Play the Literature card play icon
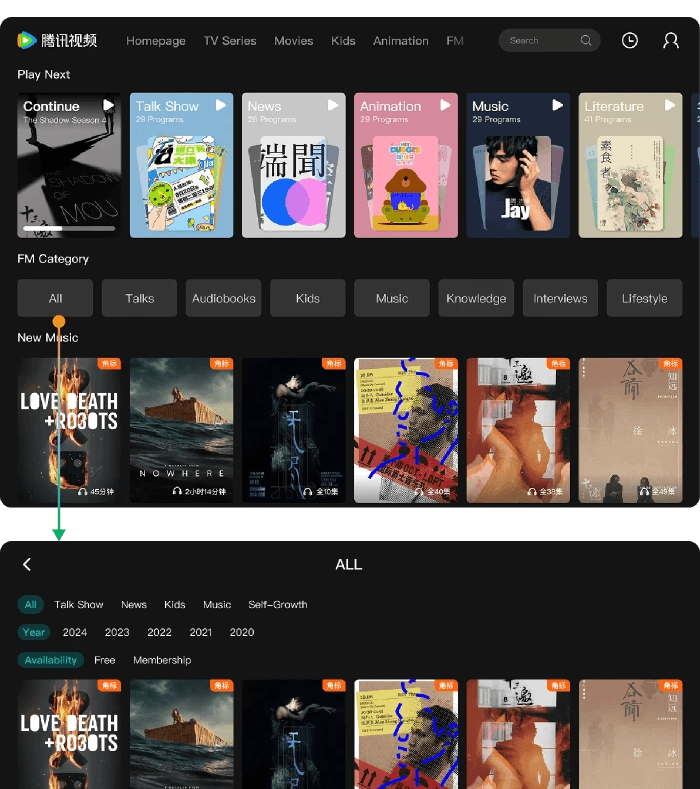Screen dimensions: 700x789 [x=669, y=105]
